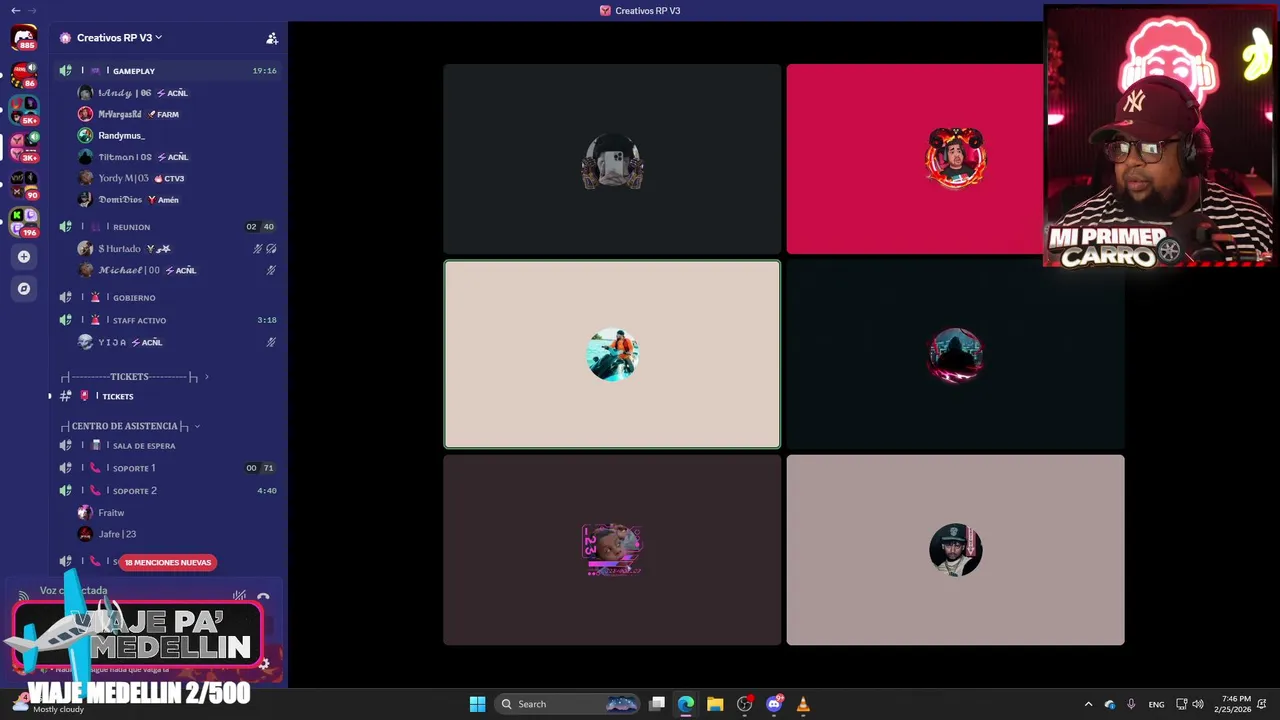Click the 18 MENCIONES NUEVAS button
This screenshot has width=1280, height=720.
coord(168,562)
